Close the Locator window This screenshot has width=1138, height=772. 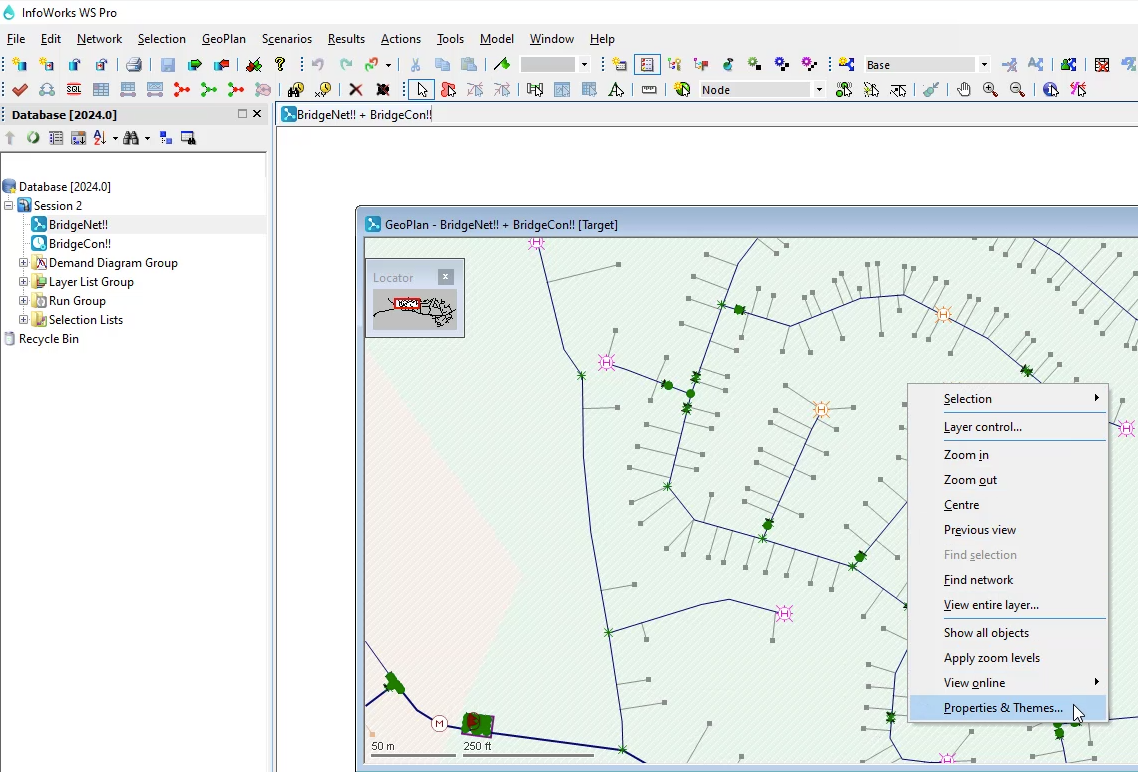coord(446,277)
